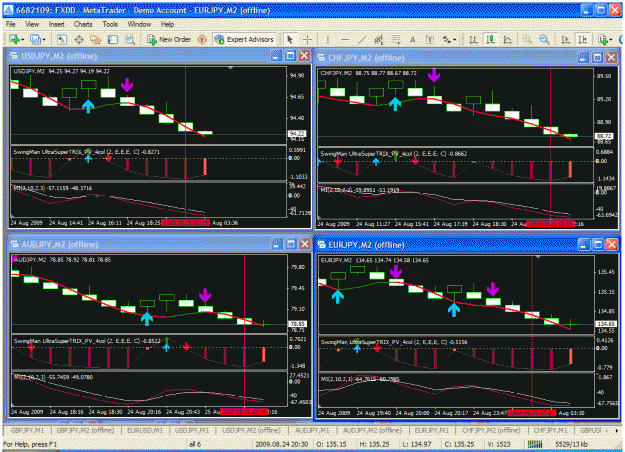The image size is (625, 452).
Task: Open the Strategy Tester icon
Action: click(x=130, y=39)
